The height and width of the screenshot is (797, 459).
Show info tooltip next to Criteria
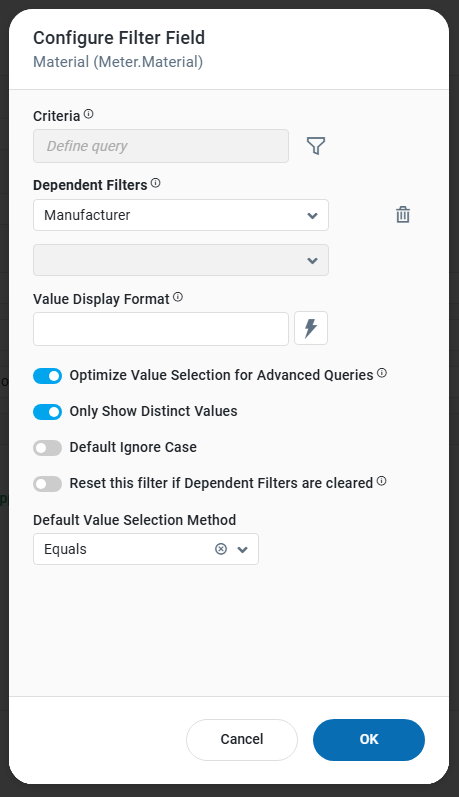tap(88, 114)
